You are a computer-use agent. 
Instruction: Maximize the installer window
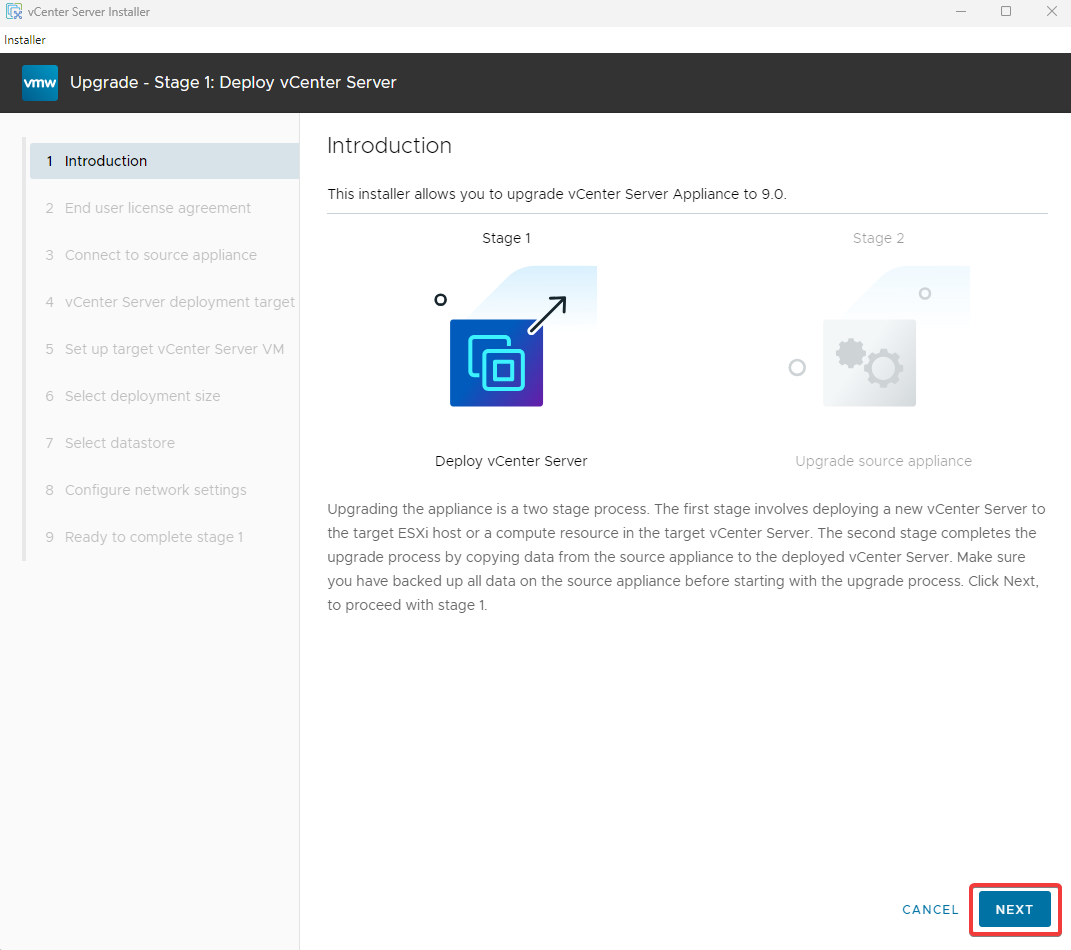pyautogui.click(x=1006, y=12)
